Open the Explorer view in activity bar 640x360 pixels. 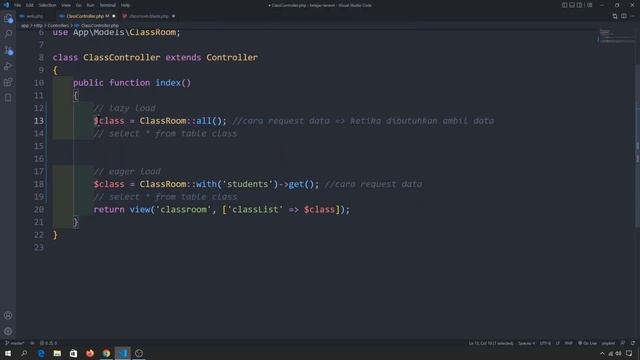point(8,19)
